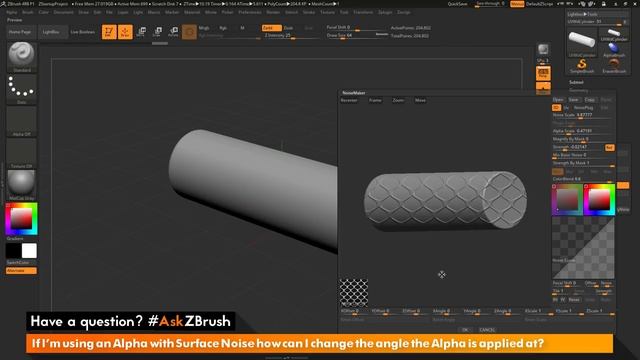Adjust the NoiseMaker Strength slider
640x360 pixels.
578,148
